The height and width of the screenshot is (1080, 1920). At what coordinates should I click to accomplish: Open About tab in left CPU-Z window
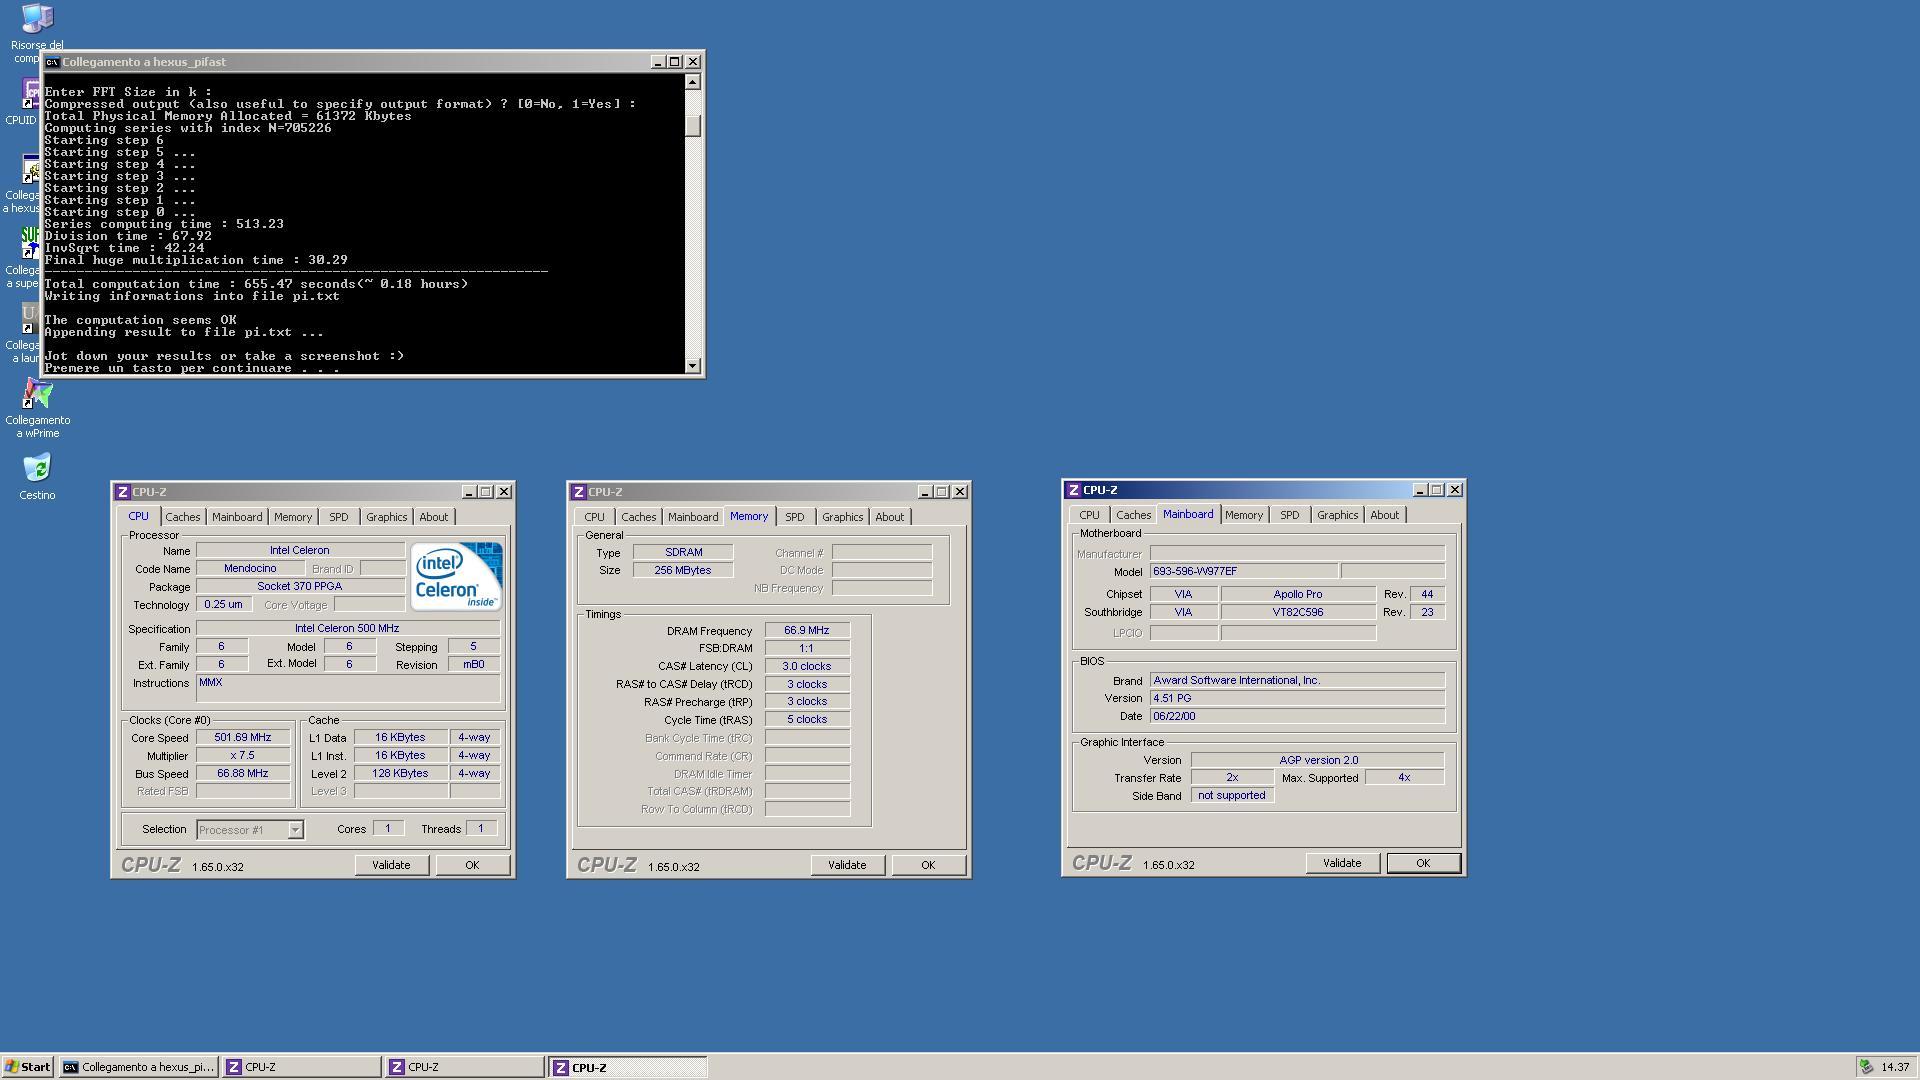433,517
